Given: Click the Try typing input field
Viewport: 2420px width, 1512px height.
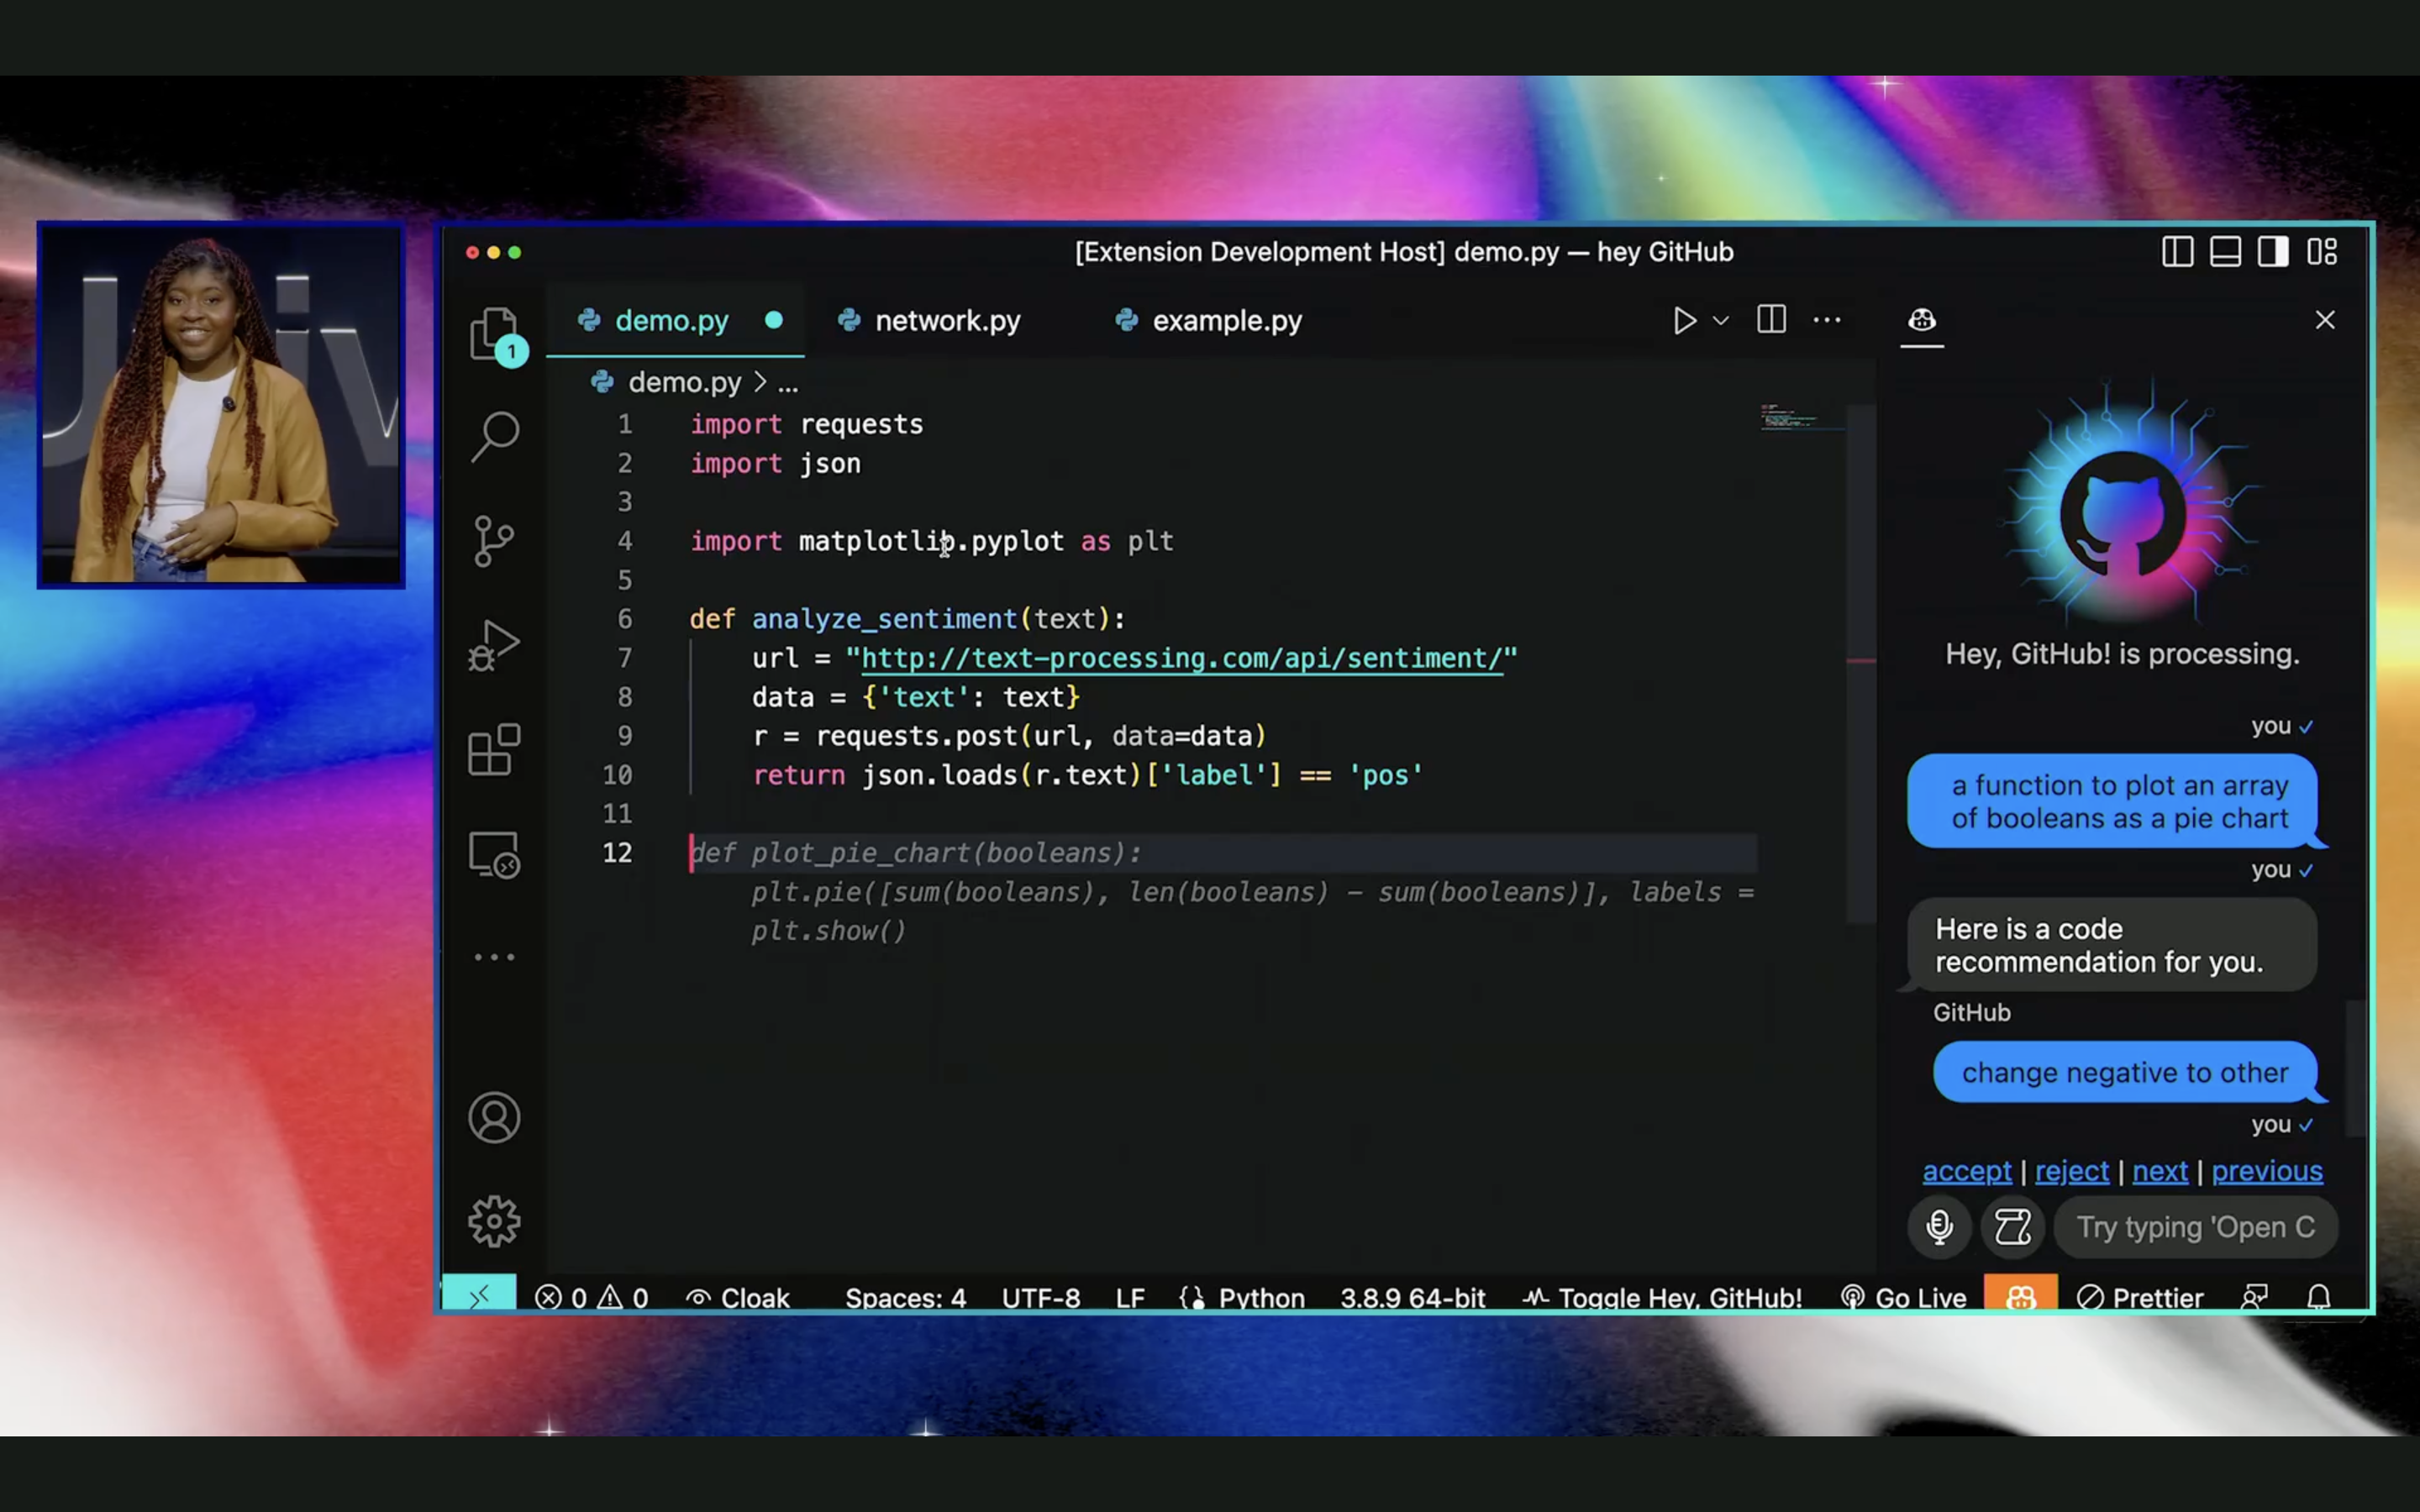Looking at the screenshot, I should [2195, 1226].
